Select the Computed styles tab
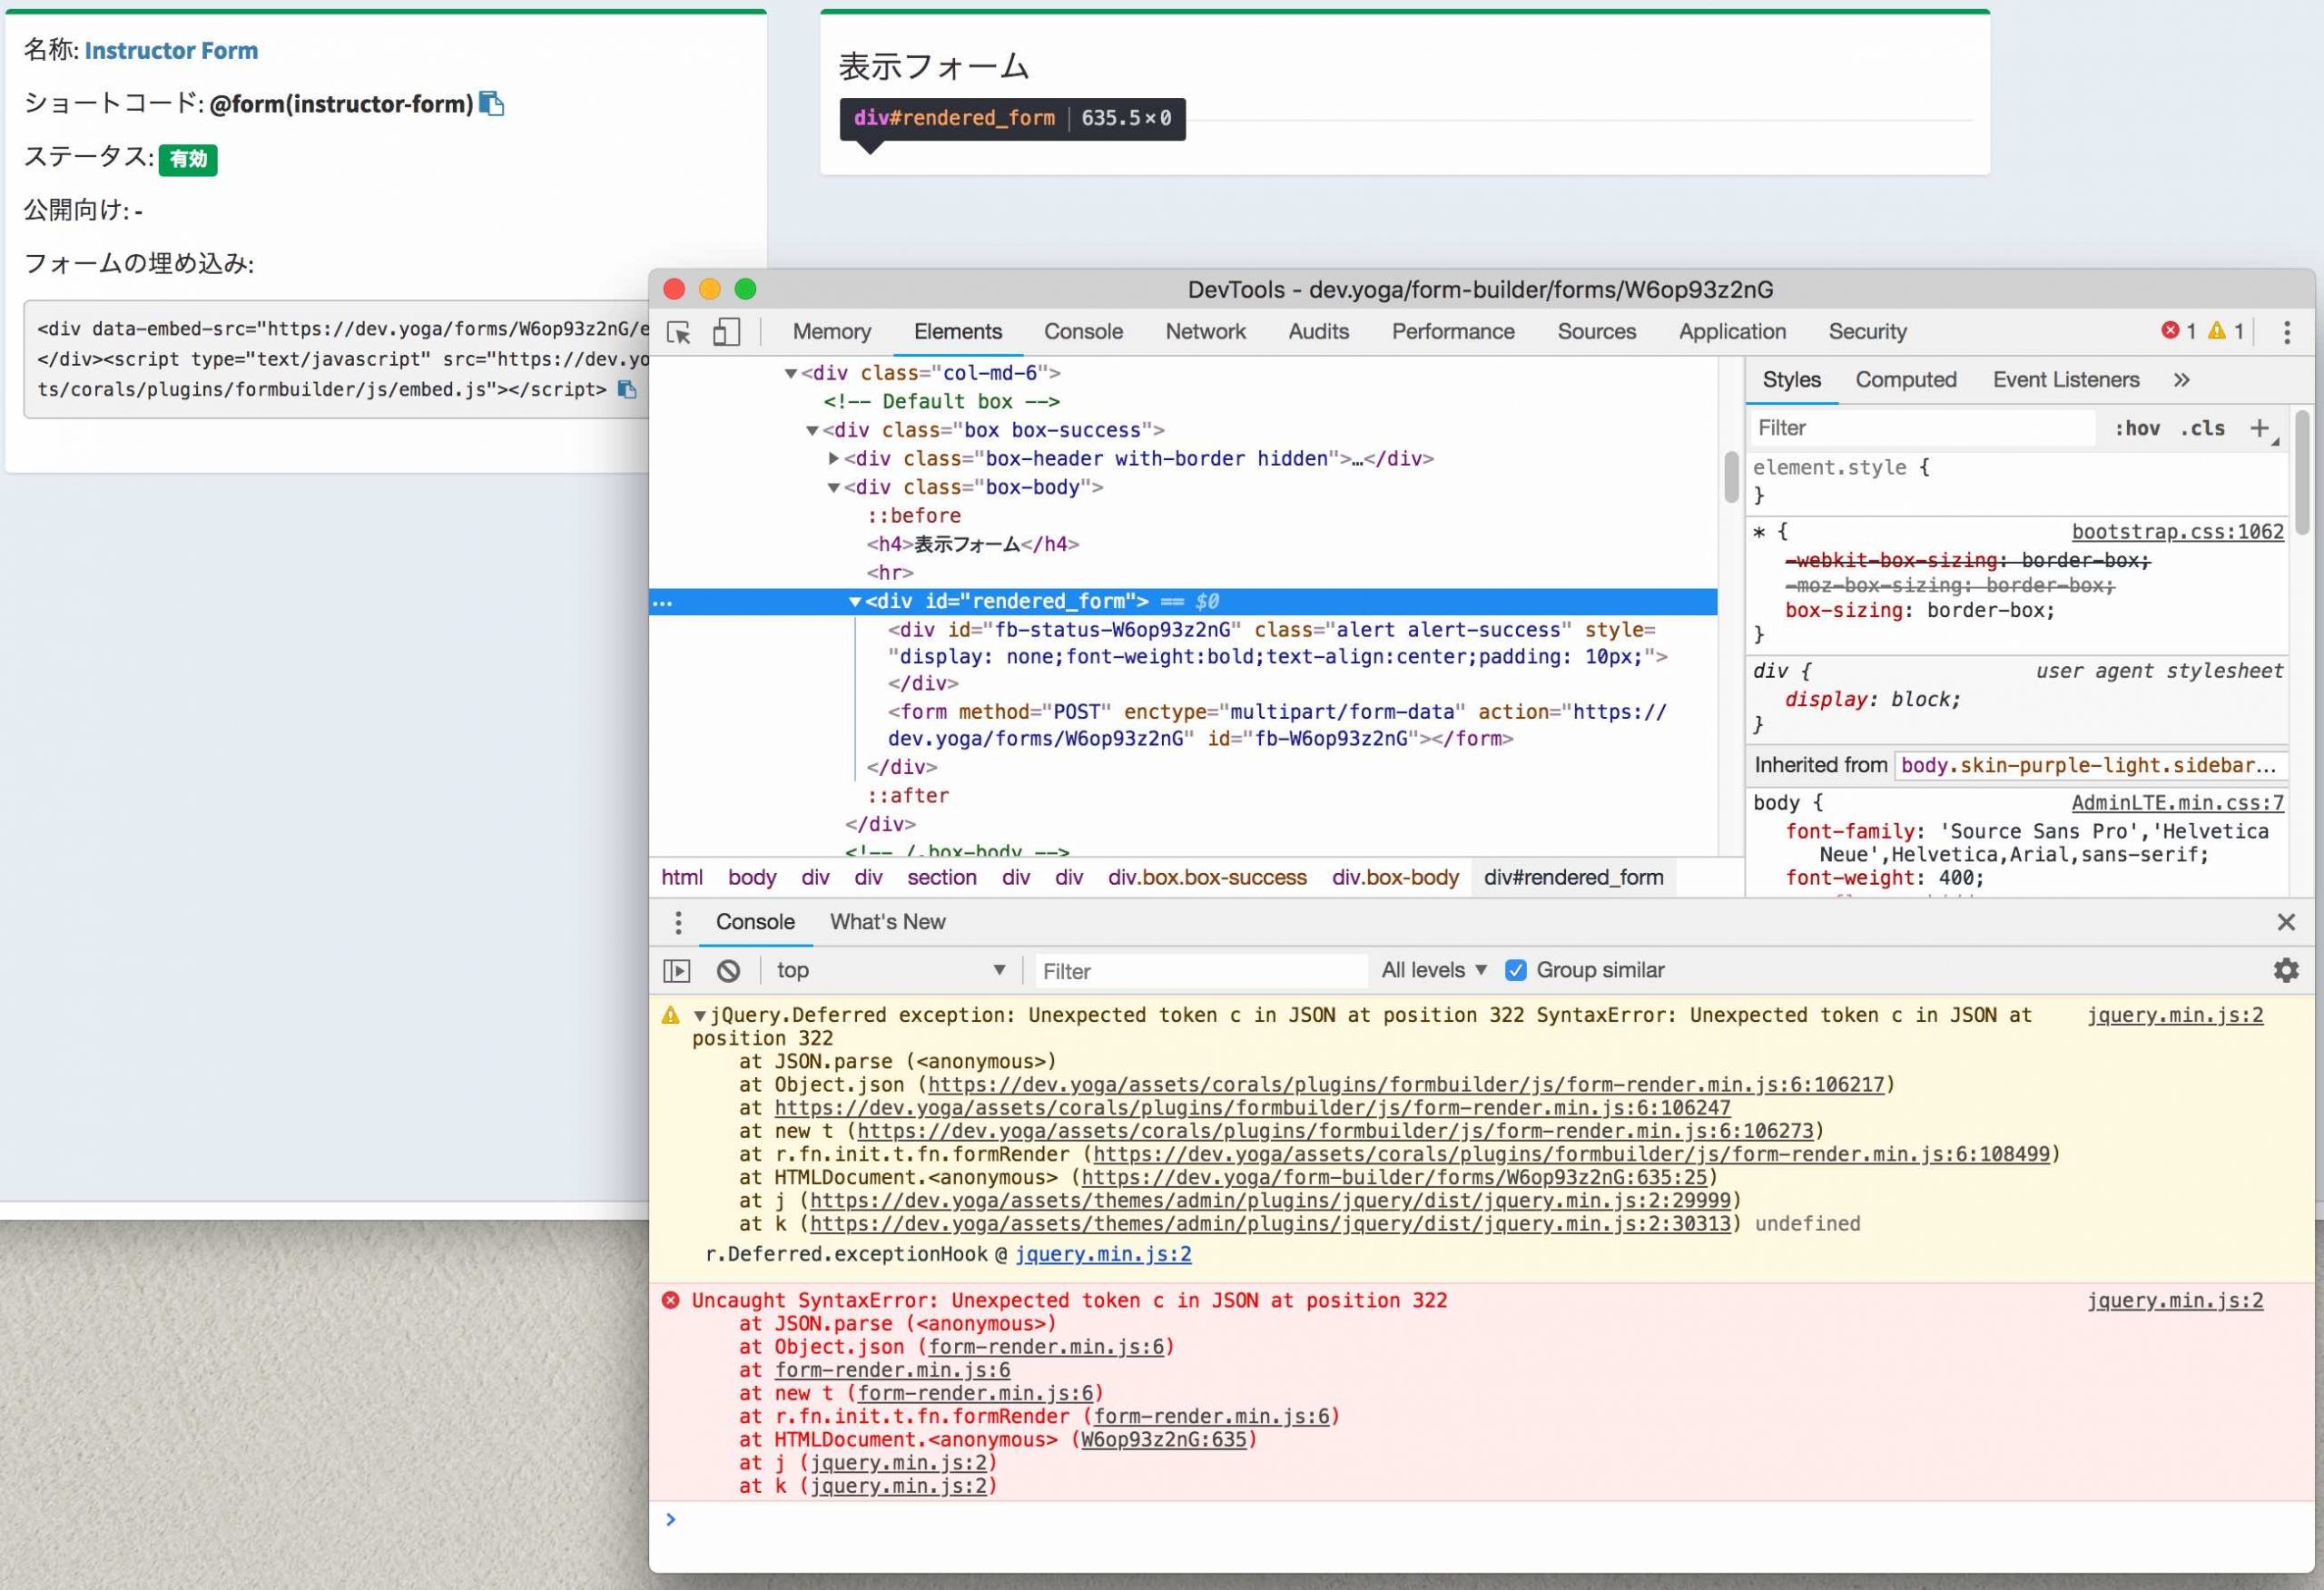Viewport: 2324px width, 1590px height. pyautogui.click(x=1905, y=380)
